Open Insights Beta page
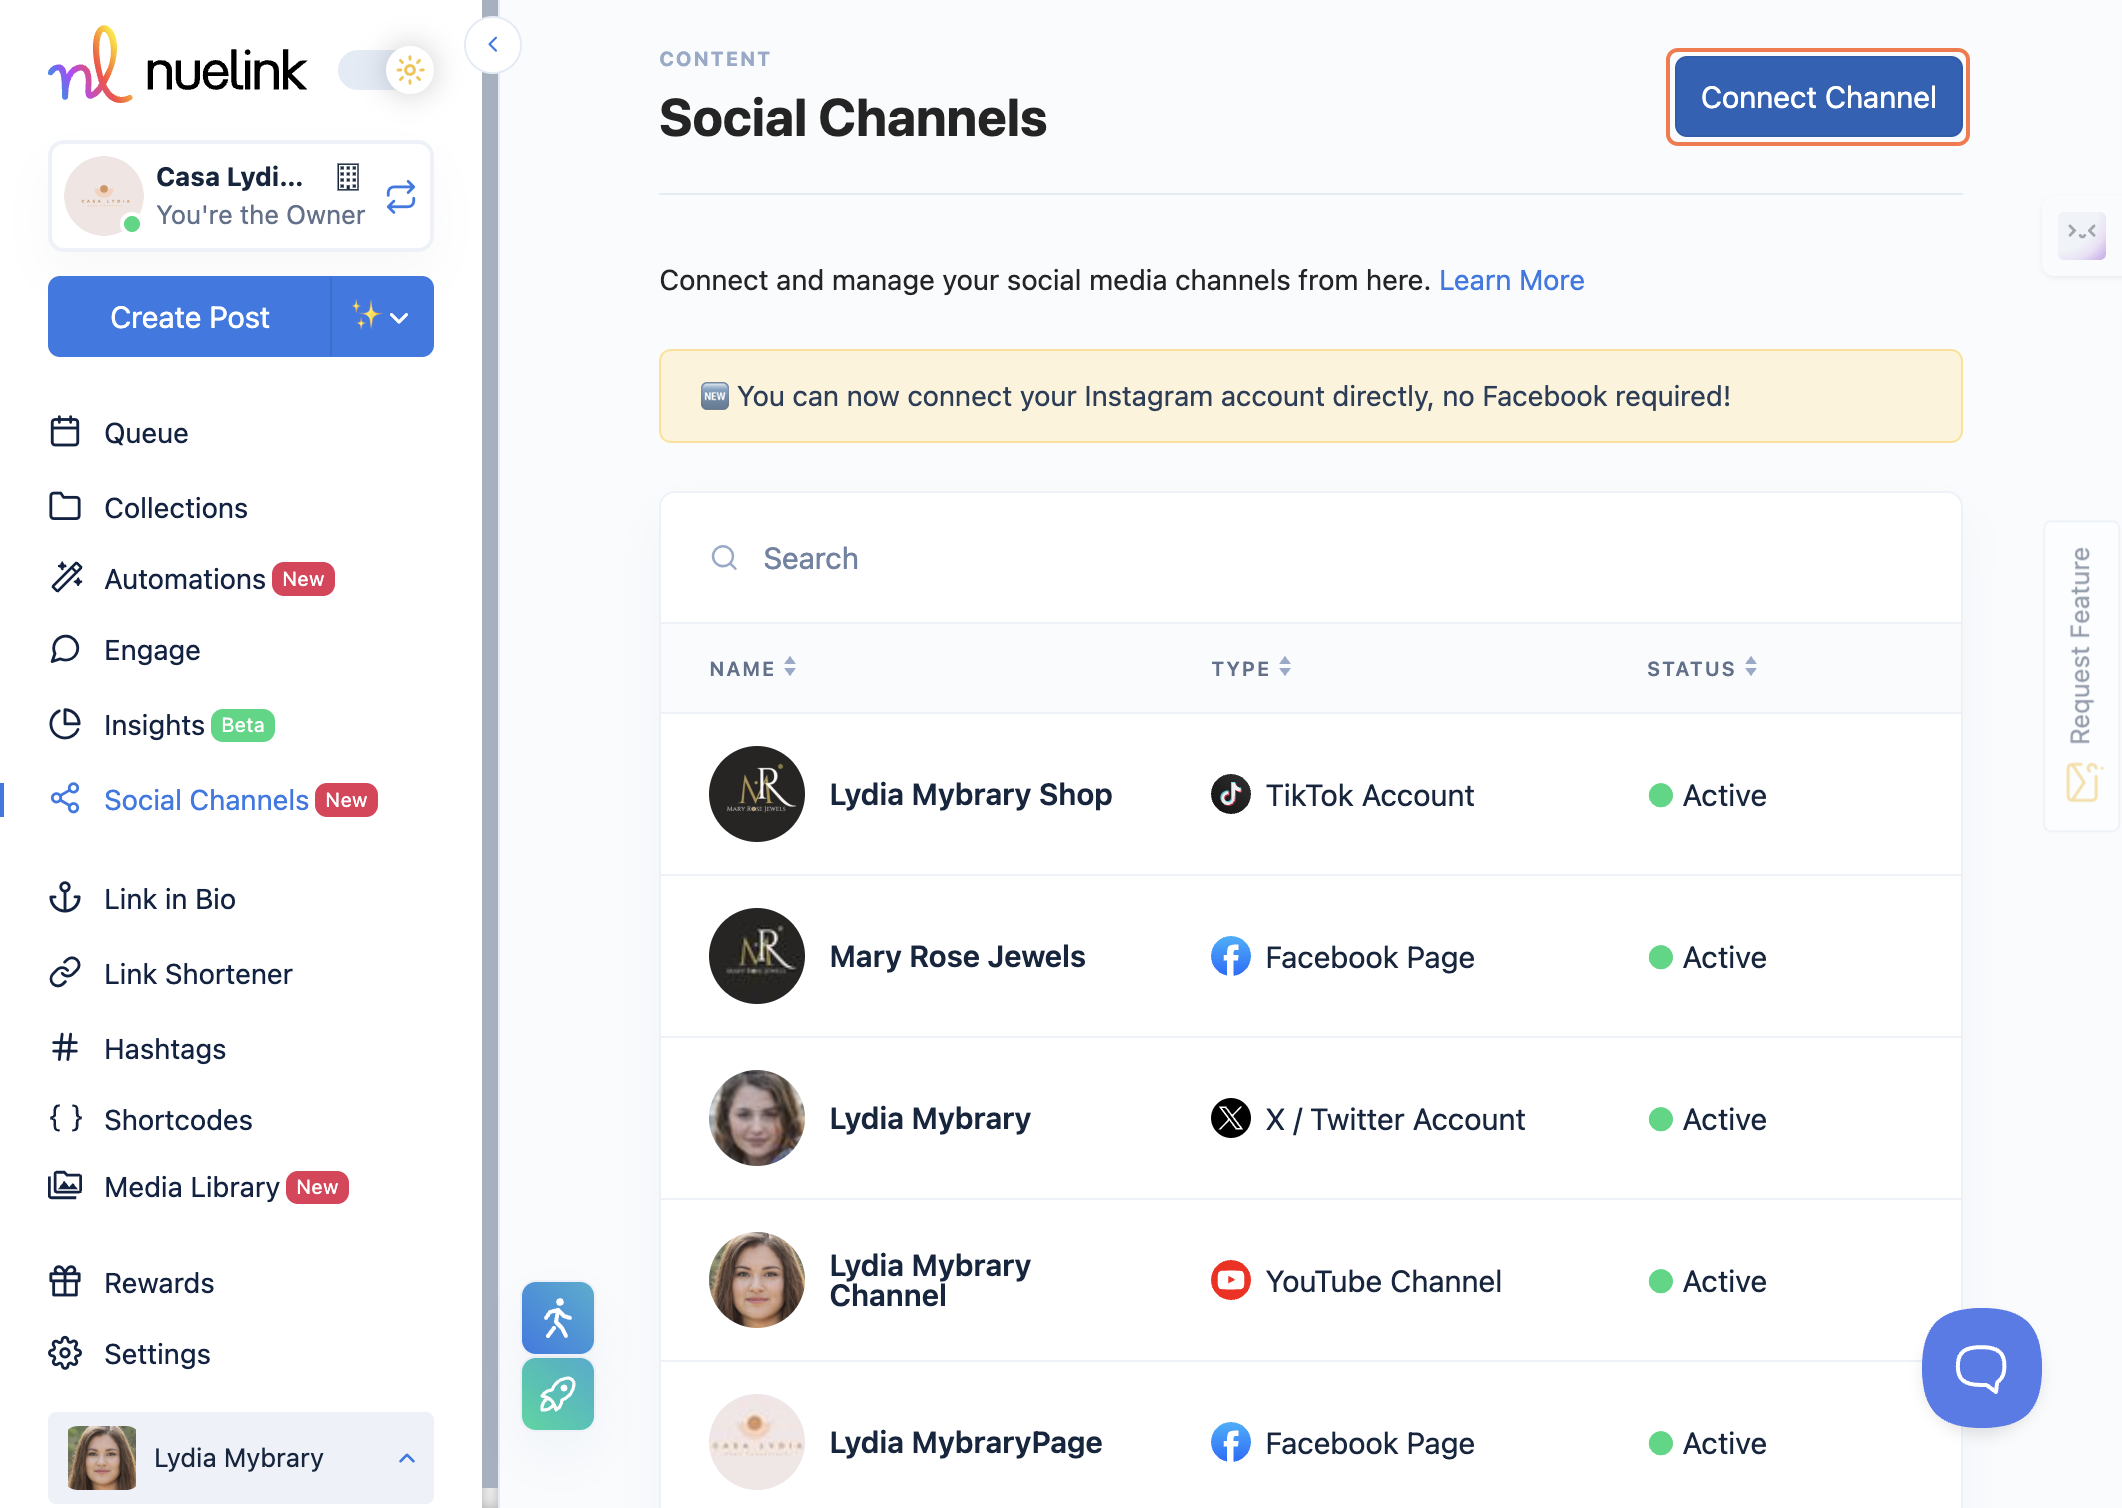Screen dimensions: 2122x1508 [x=154, y=725]
